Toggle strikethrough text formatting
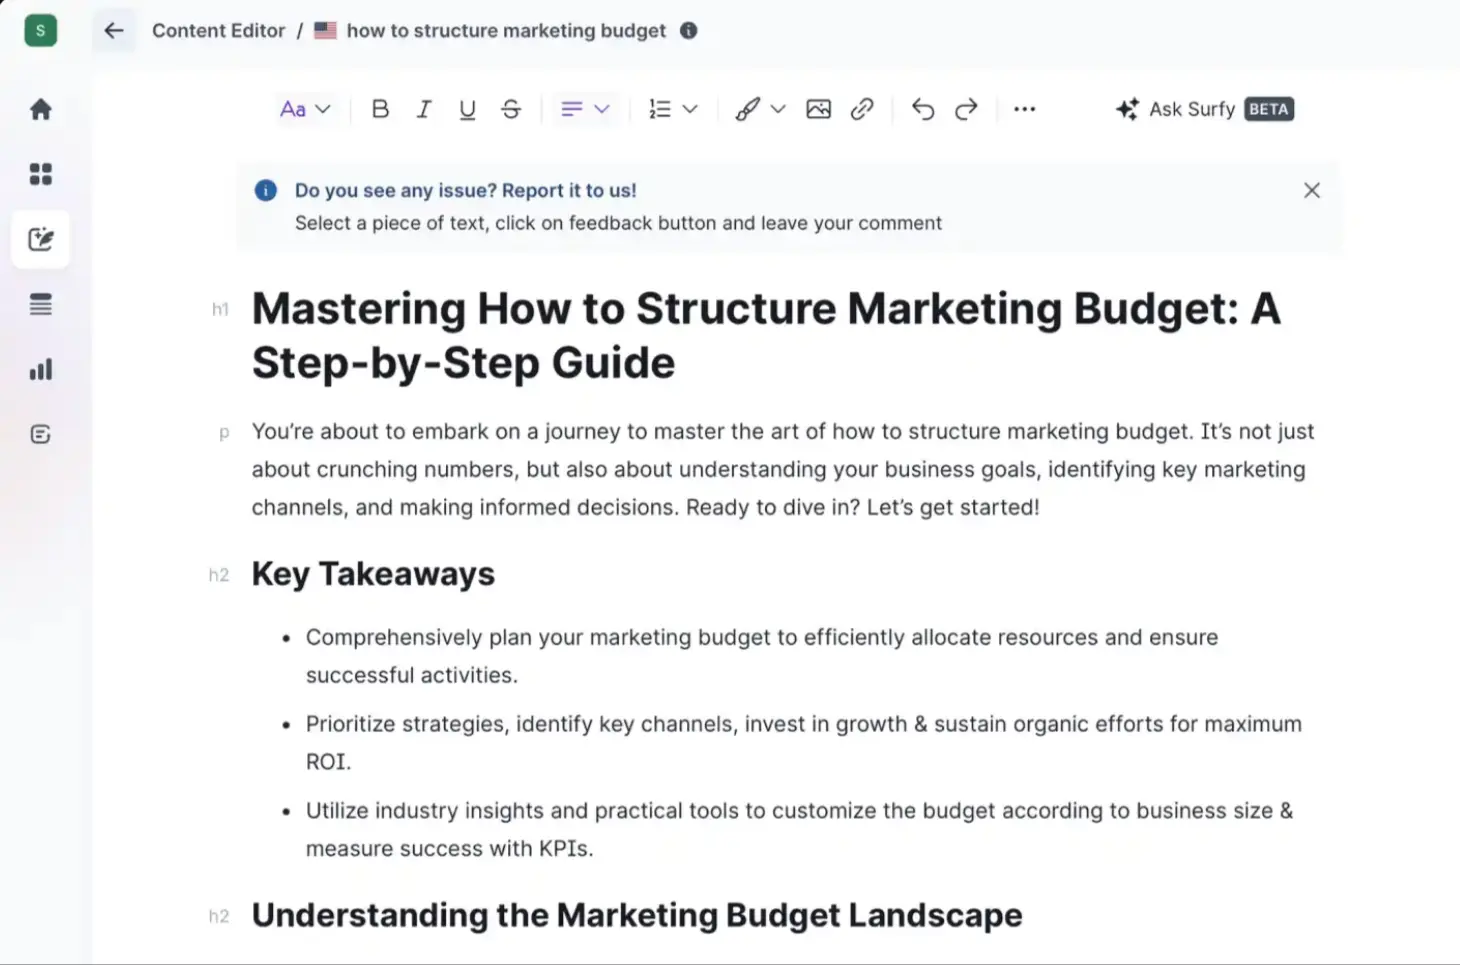Screen dimensions: 1460x965 pyautogui.click(x=511, y=109)
